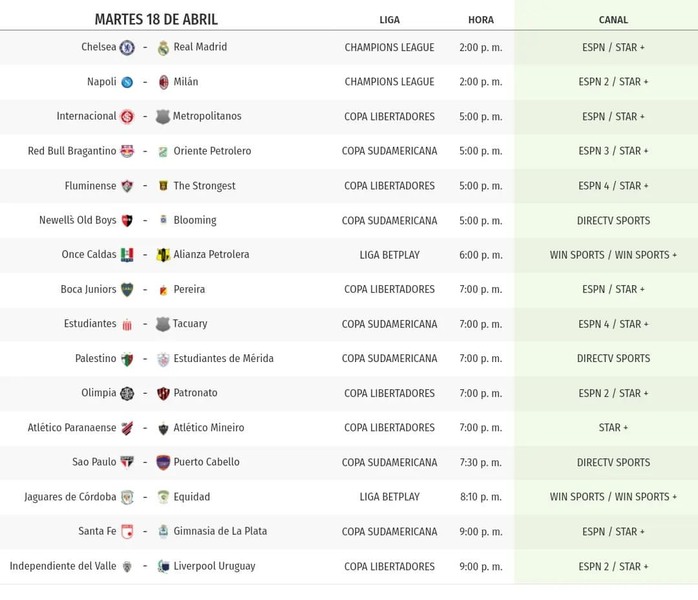
Task: Click the Real Madrid crest icon
Action: click(163, 48)
